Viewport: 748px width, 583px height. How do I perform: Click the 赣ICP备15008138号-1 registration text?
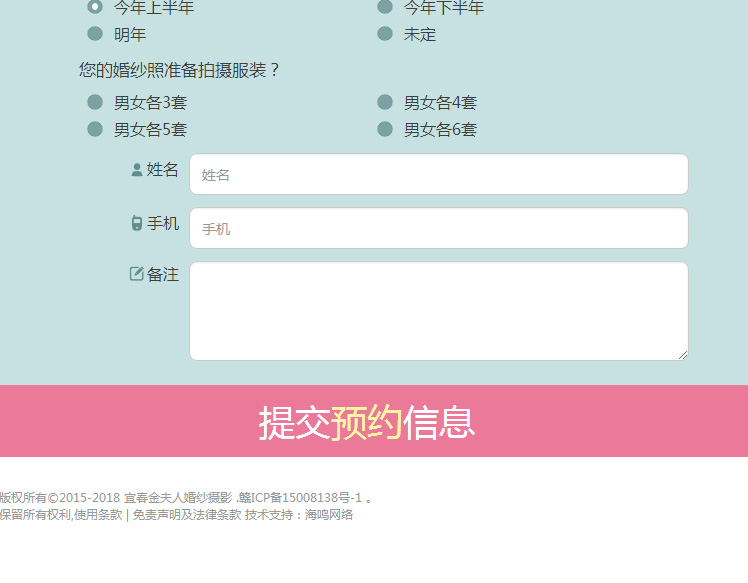coord(301,498)
